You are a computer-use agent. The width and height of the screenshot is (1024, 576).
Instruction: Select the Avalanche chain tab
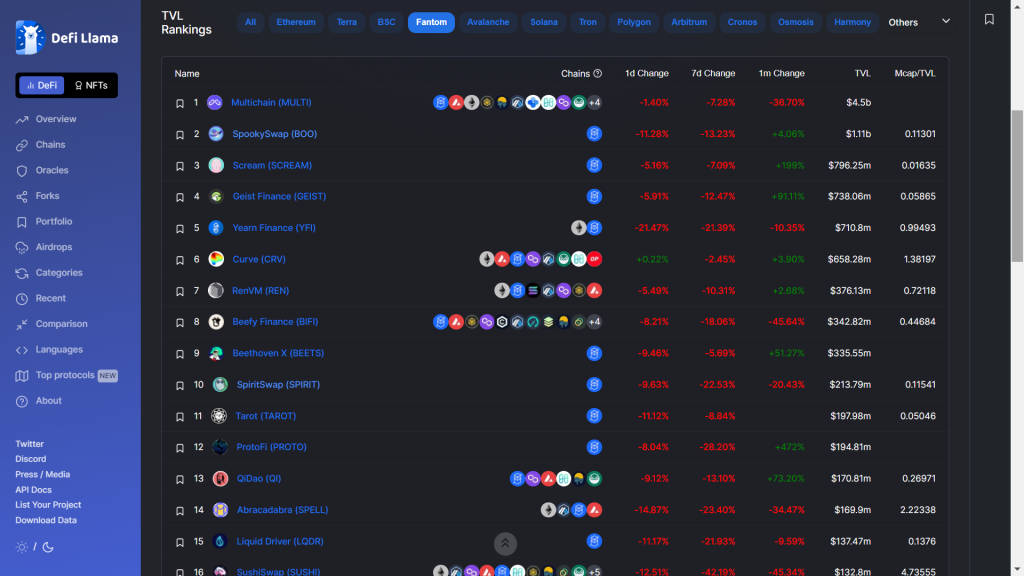coord(488,22)
